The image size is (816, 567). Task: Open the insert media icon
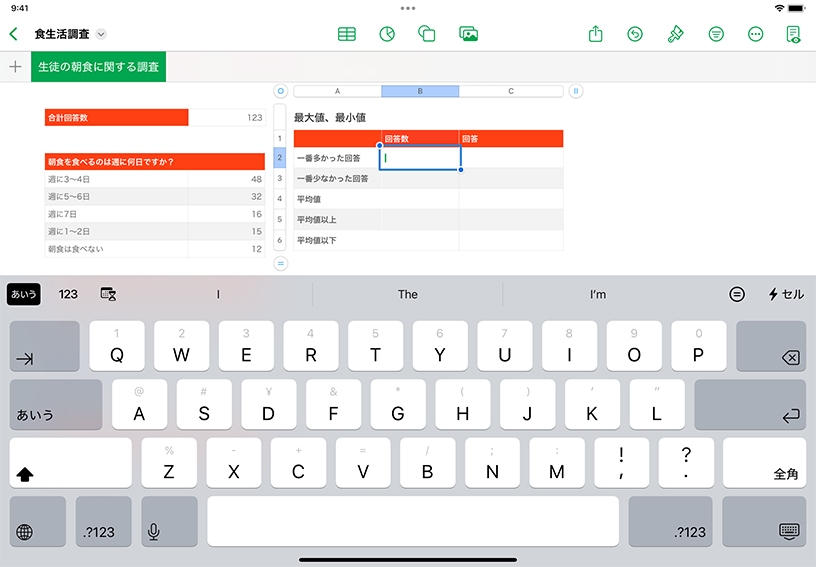(x=468, y=34)
